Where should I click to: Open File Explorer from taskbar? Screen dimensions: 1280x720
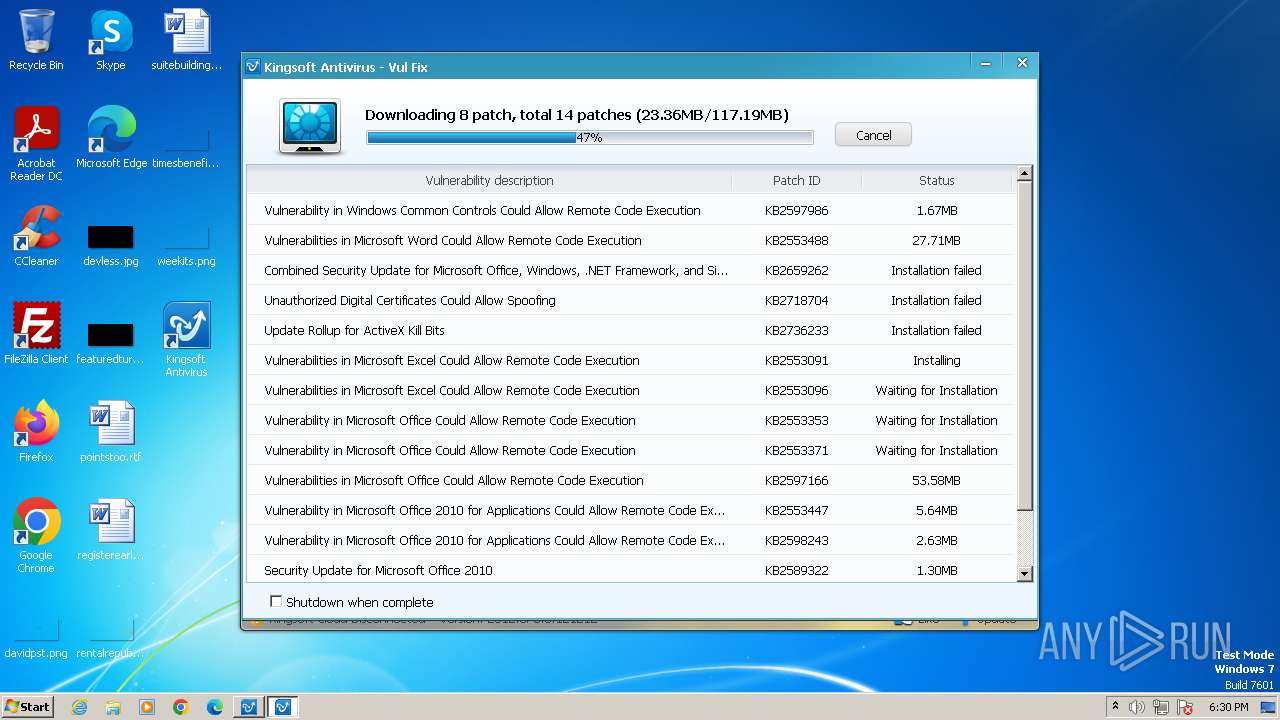(x=113, y=707)
